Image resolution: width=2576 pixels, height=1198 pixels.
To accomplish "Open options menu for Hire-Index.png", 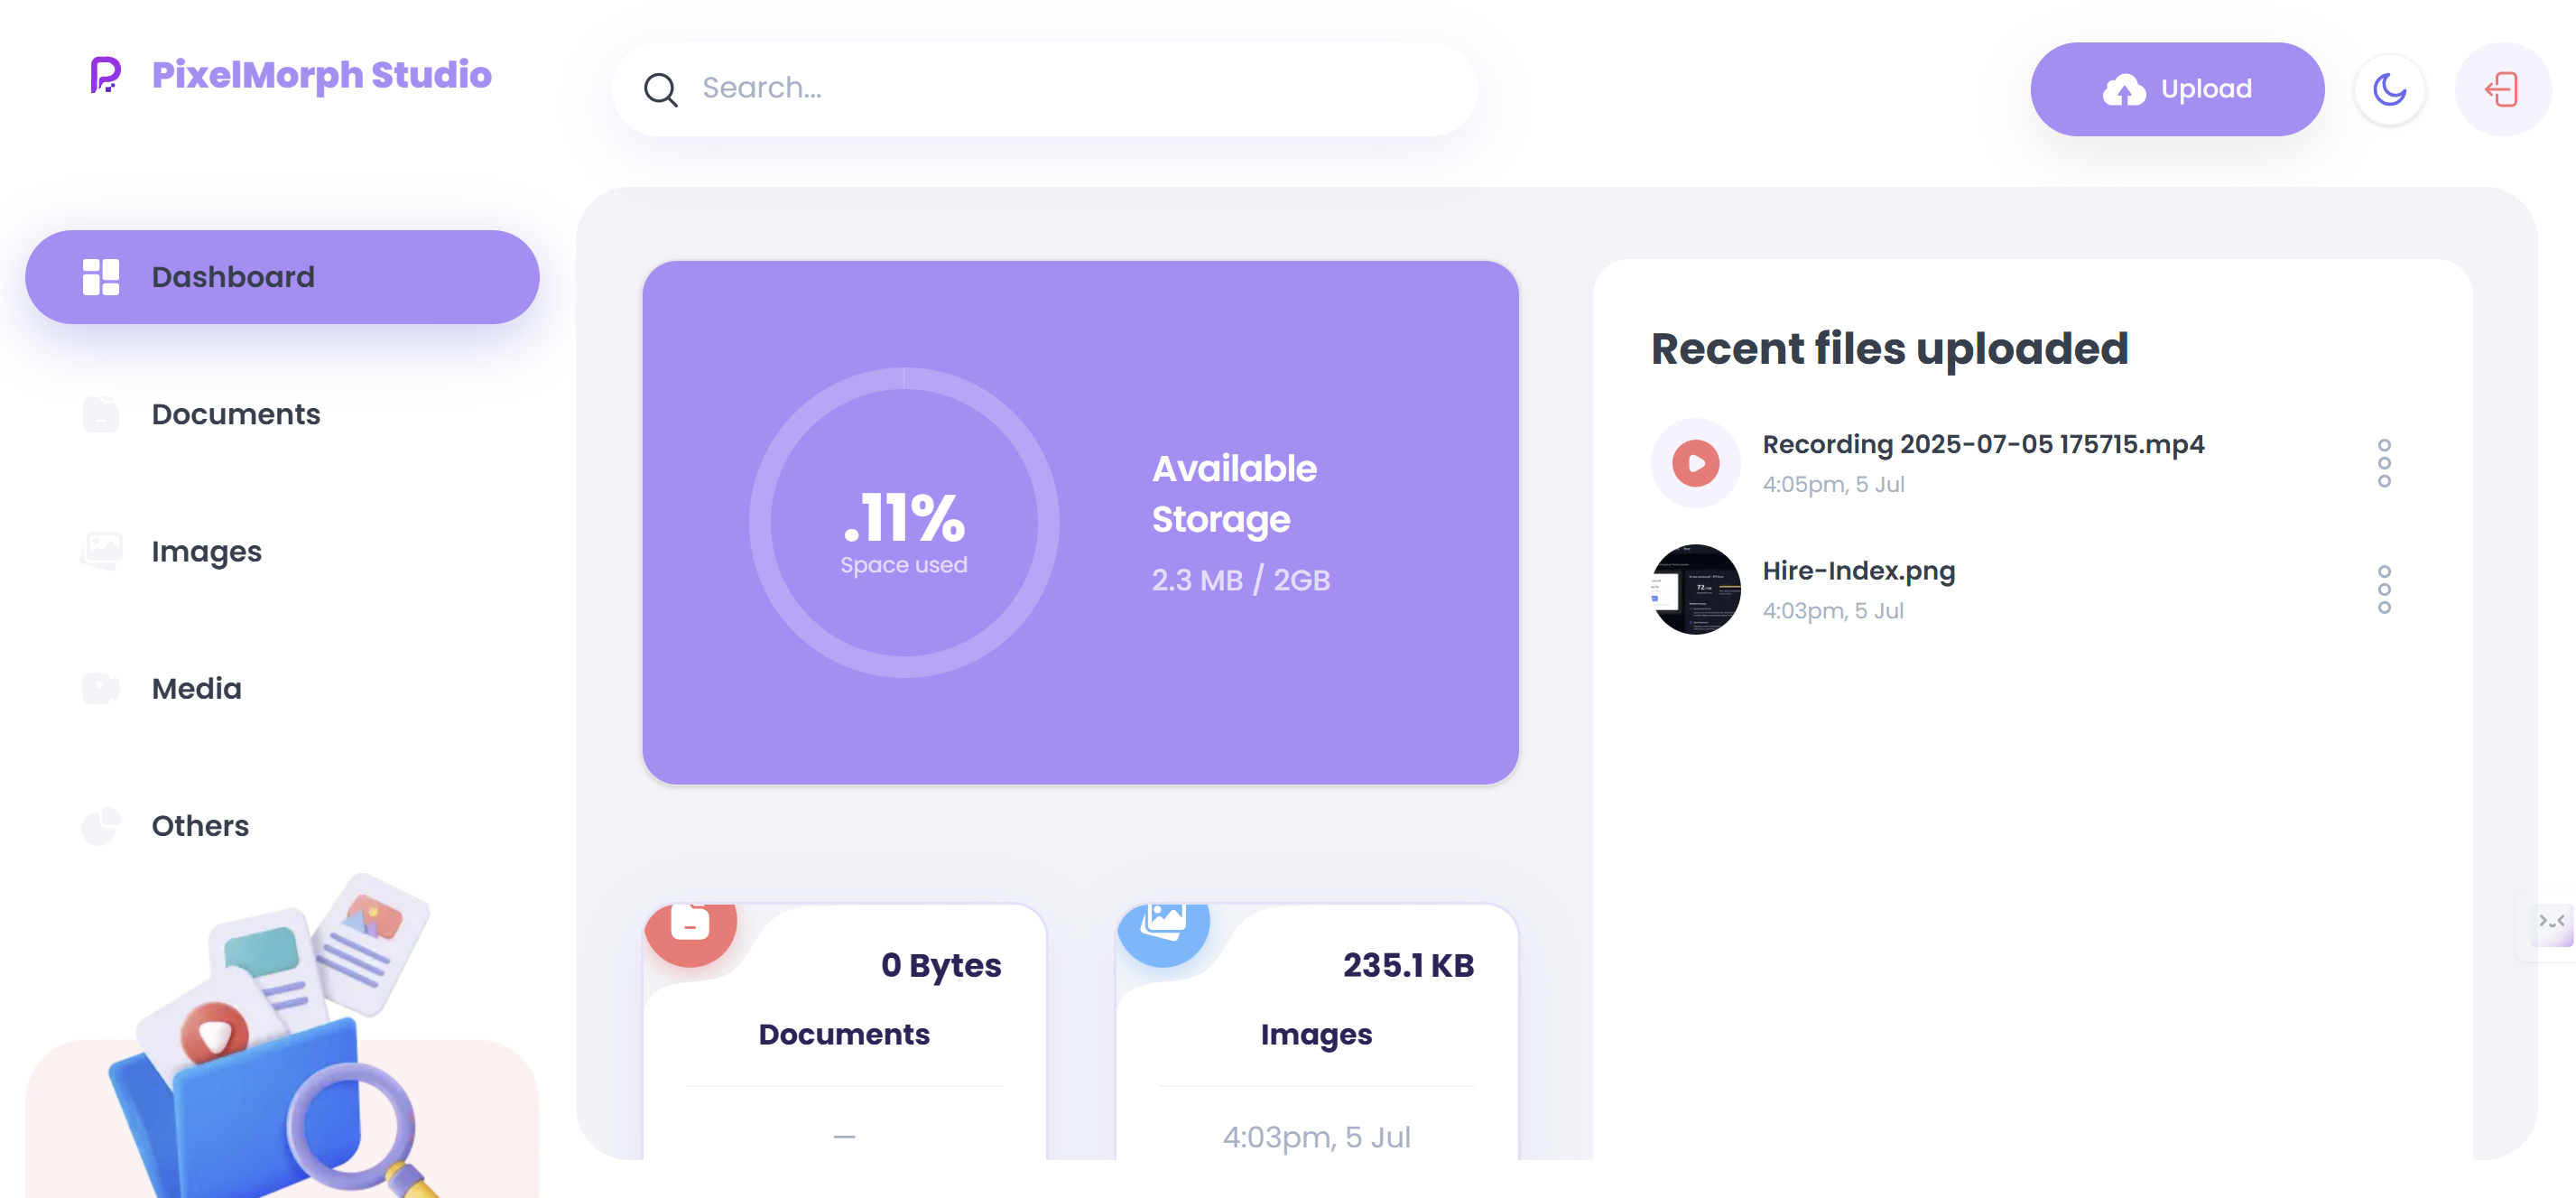I will [2384, 589].
